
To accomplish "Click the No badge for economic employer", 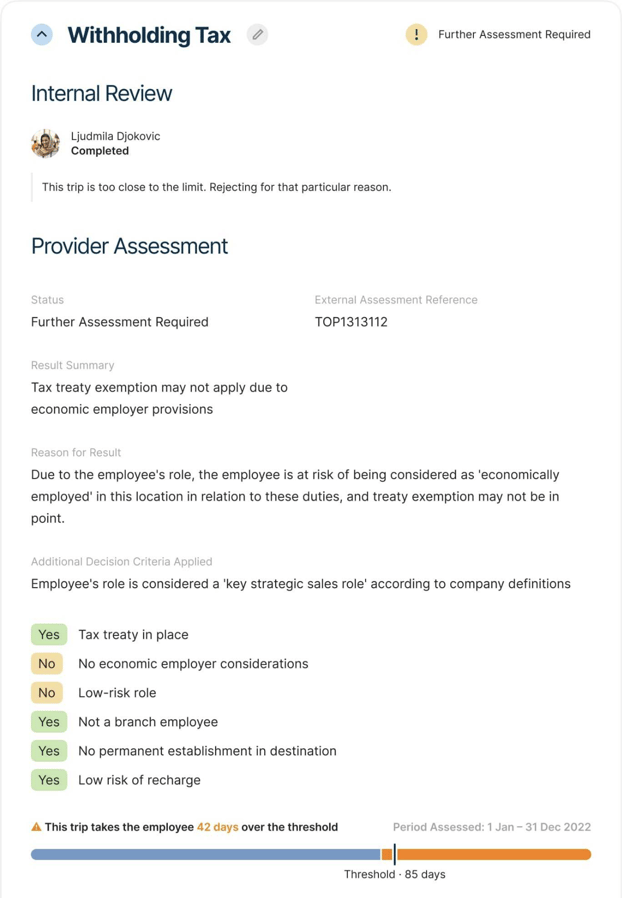I will (47, 664).
